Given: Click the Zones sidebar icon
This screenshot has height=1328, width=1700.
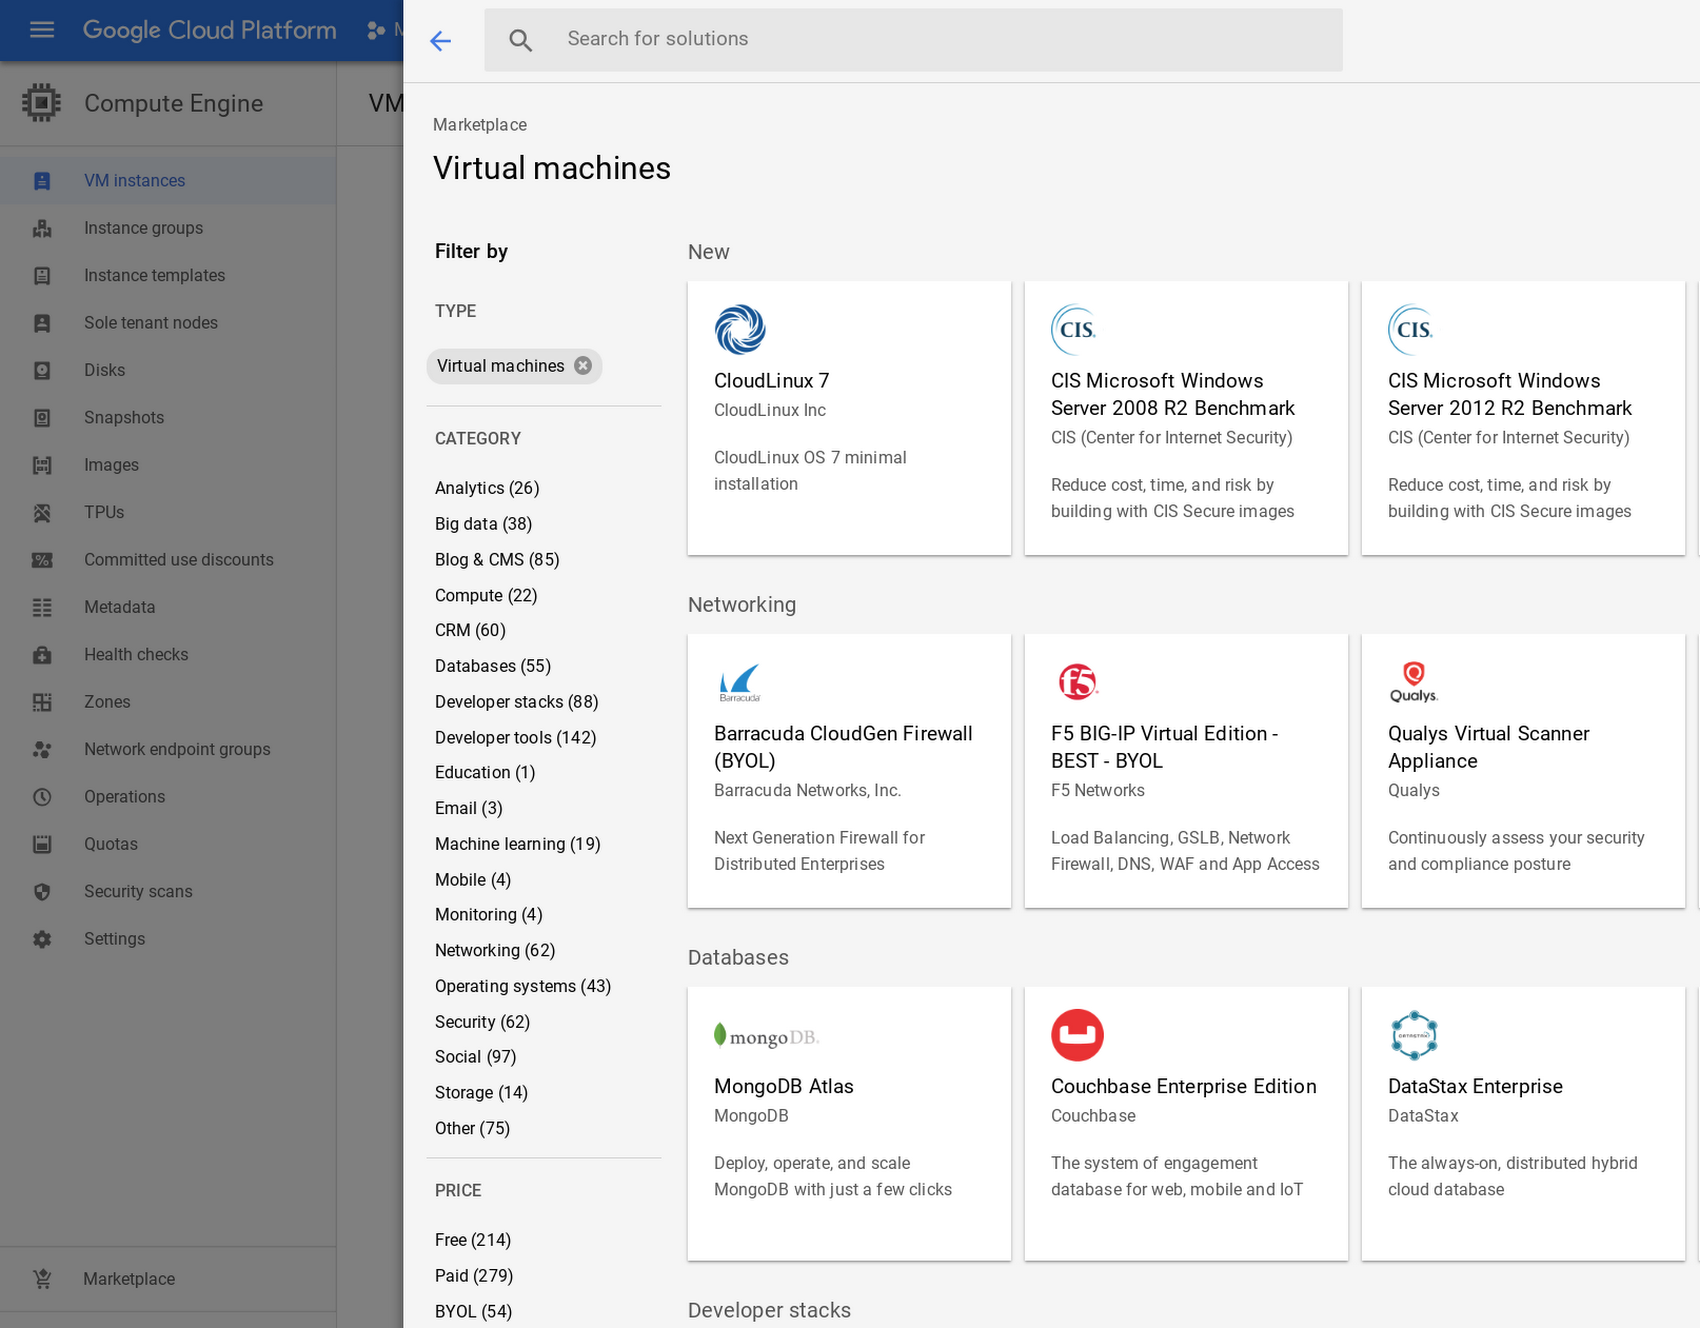Looking at the screenshot, I should tap(42, 702).
